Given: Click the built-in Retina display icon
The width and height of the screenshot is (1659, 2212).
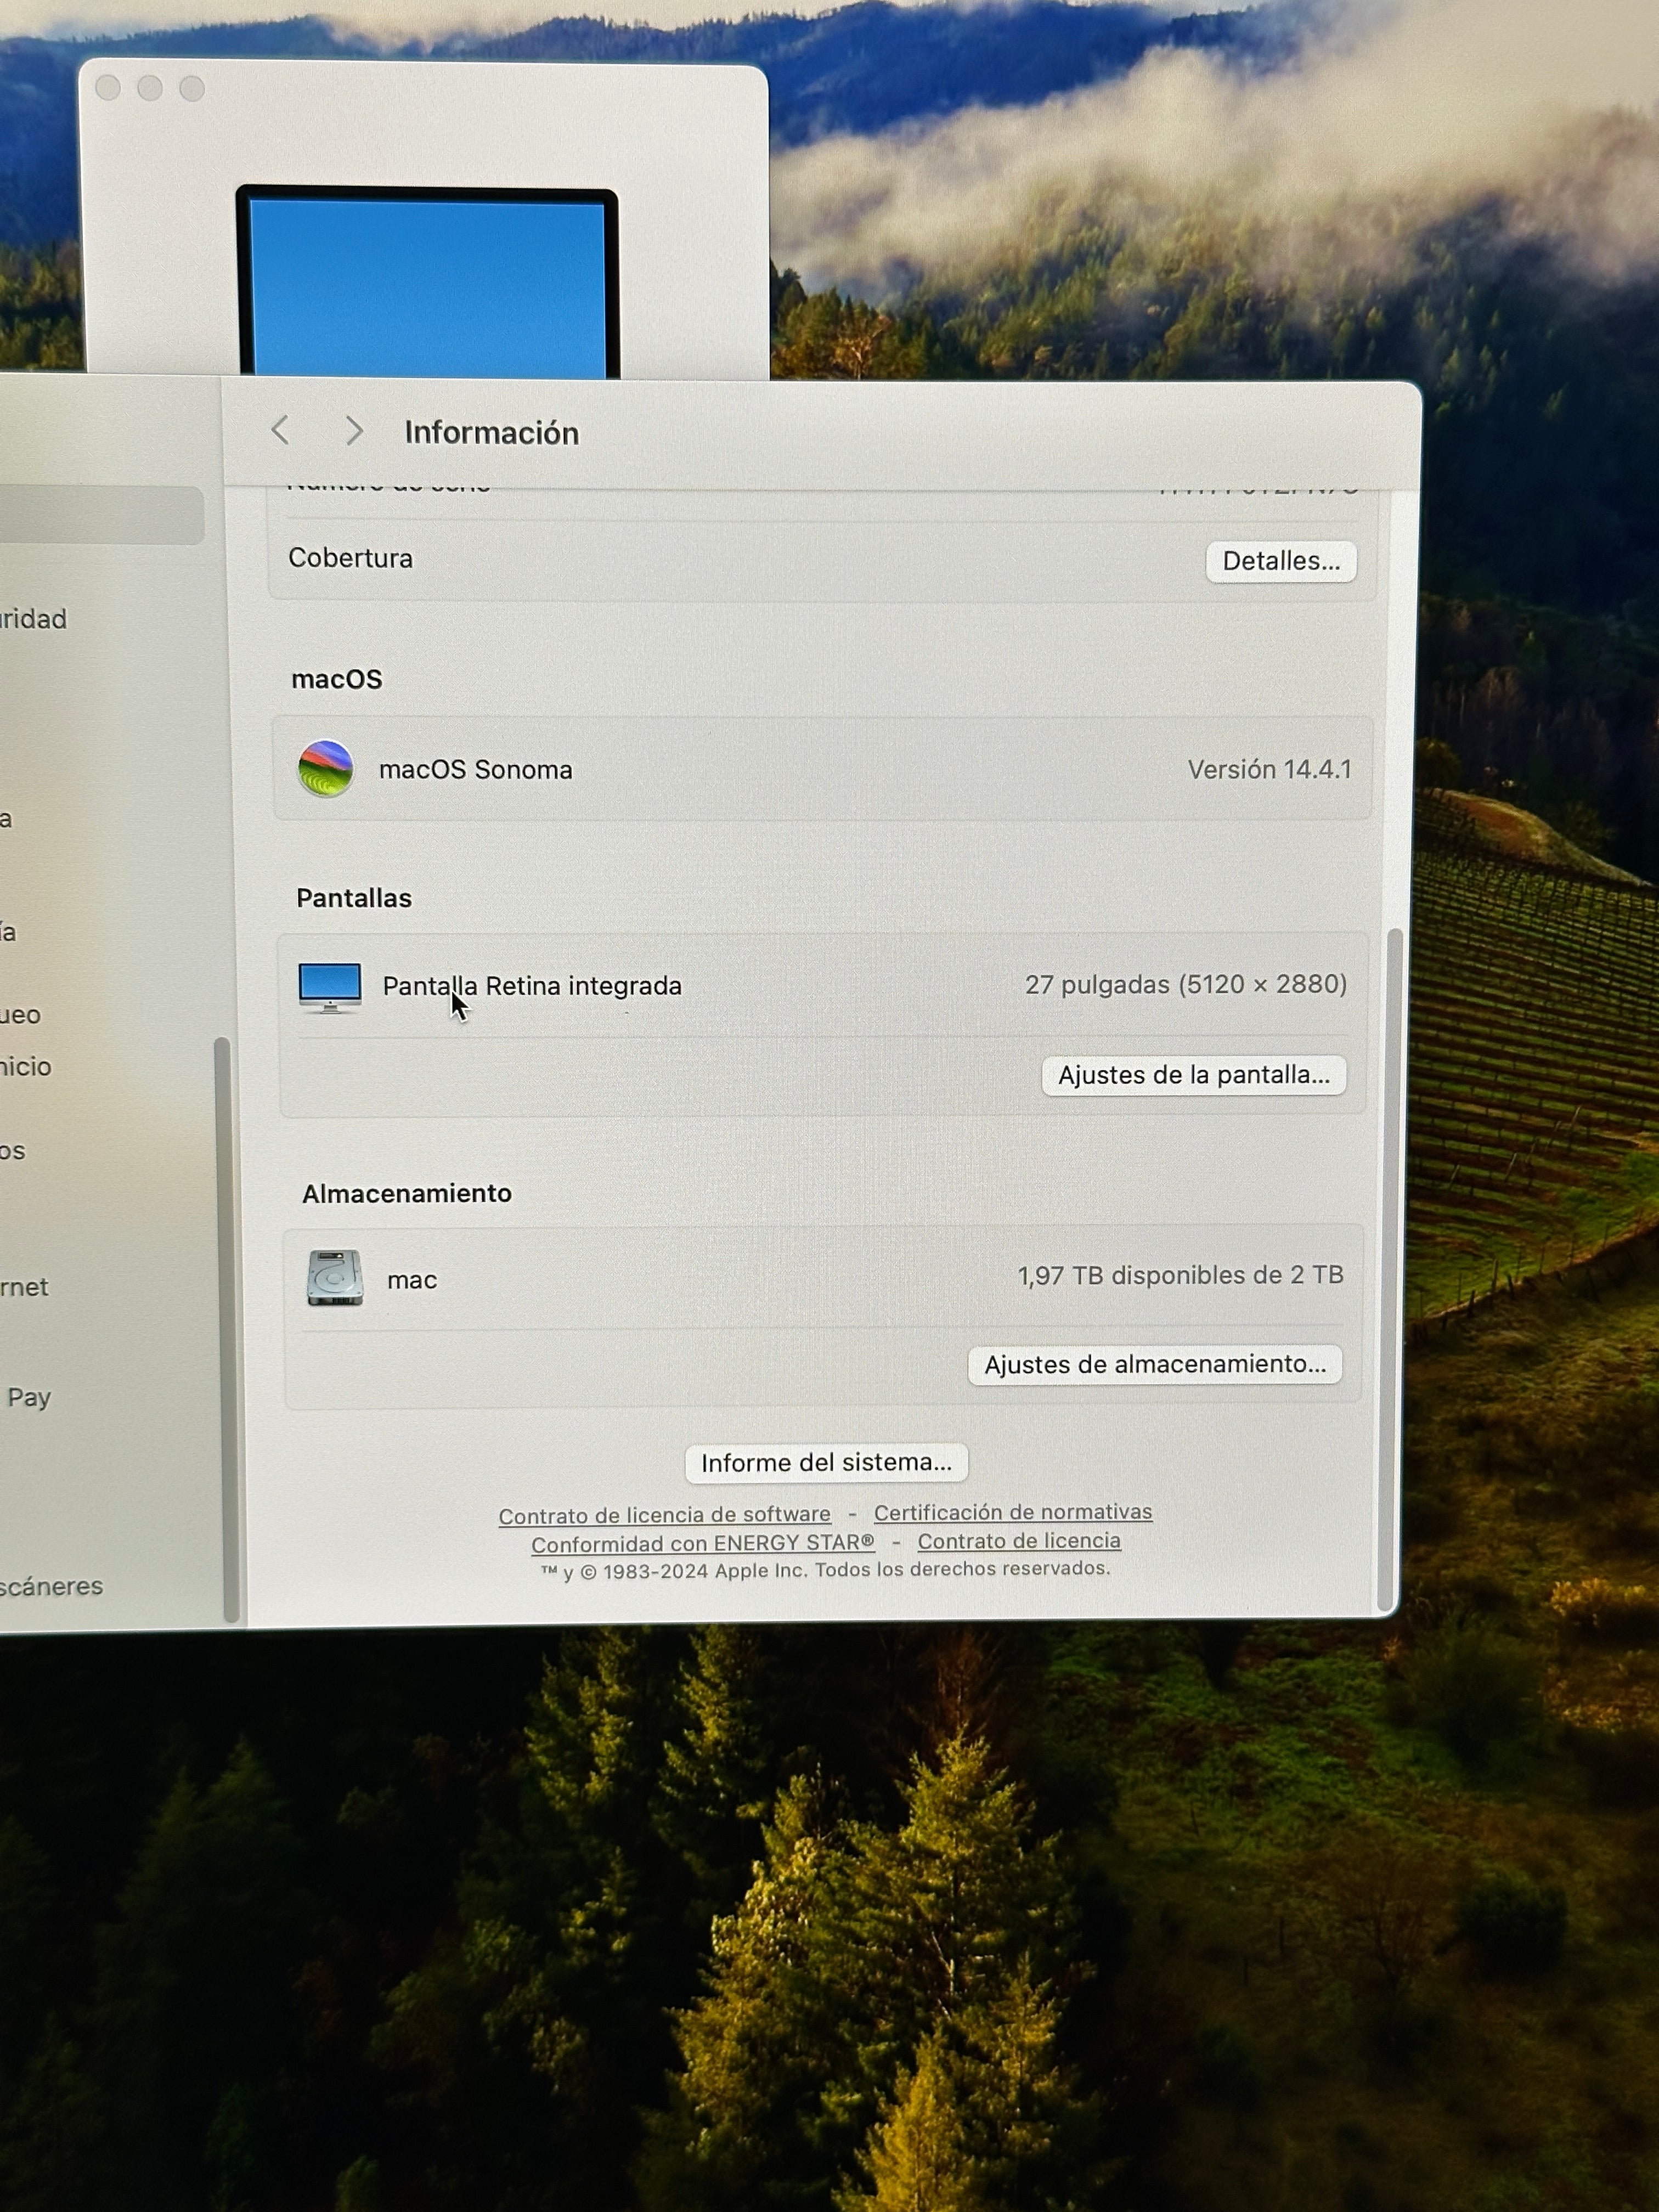Looking at the screenshot, I should pyautogui.click(x=330, y=987).
